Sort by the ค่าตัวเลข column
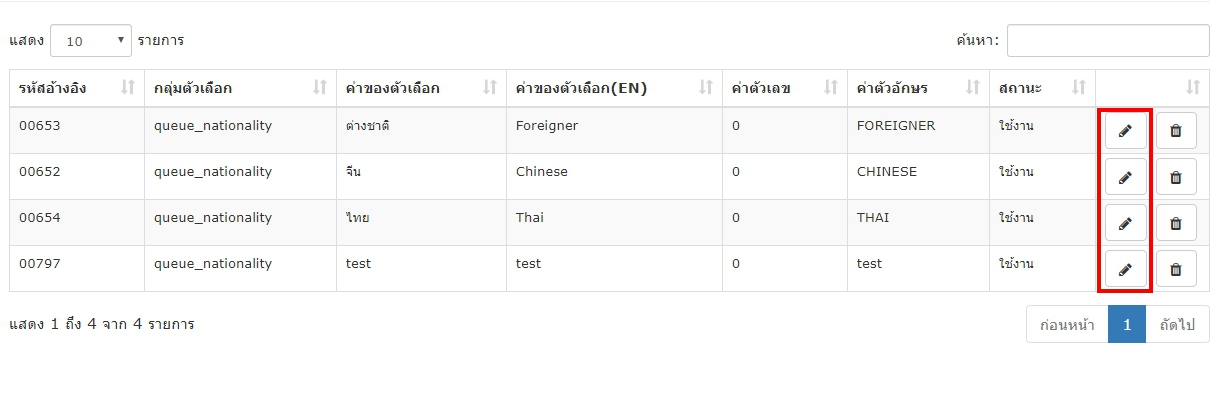This screenshot has width=1218, height=400. (x=784, y=88)
